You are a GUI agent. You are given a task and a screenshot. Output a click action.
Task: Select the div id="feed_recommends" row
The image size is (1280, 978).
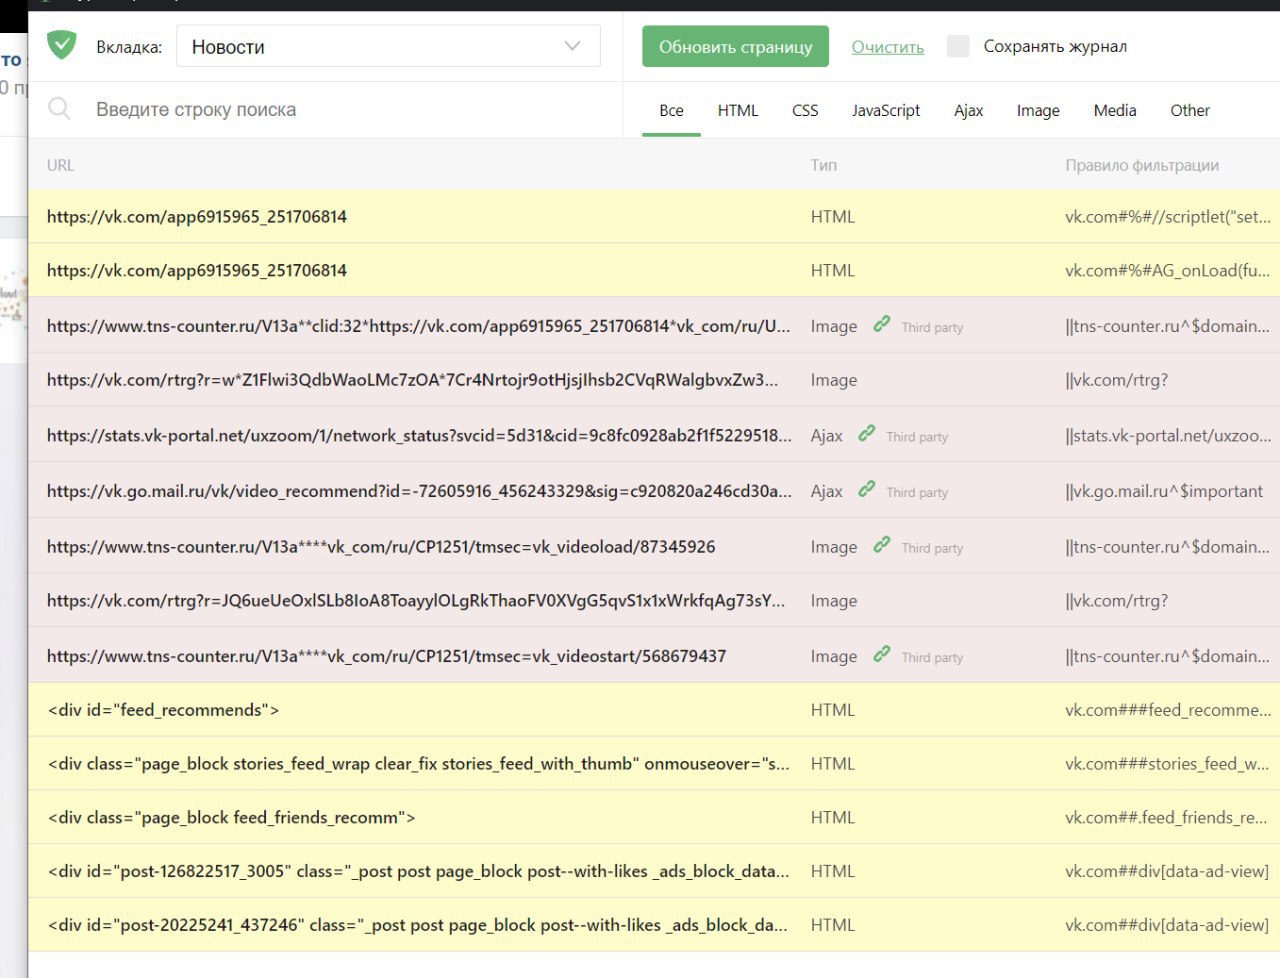click(x=654, y=710)
